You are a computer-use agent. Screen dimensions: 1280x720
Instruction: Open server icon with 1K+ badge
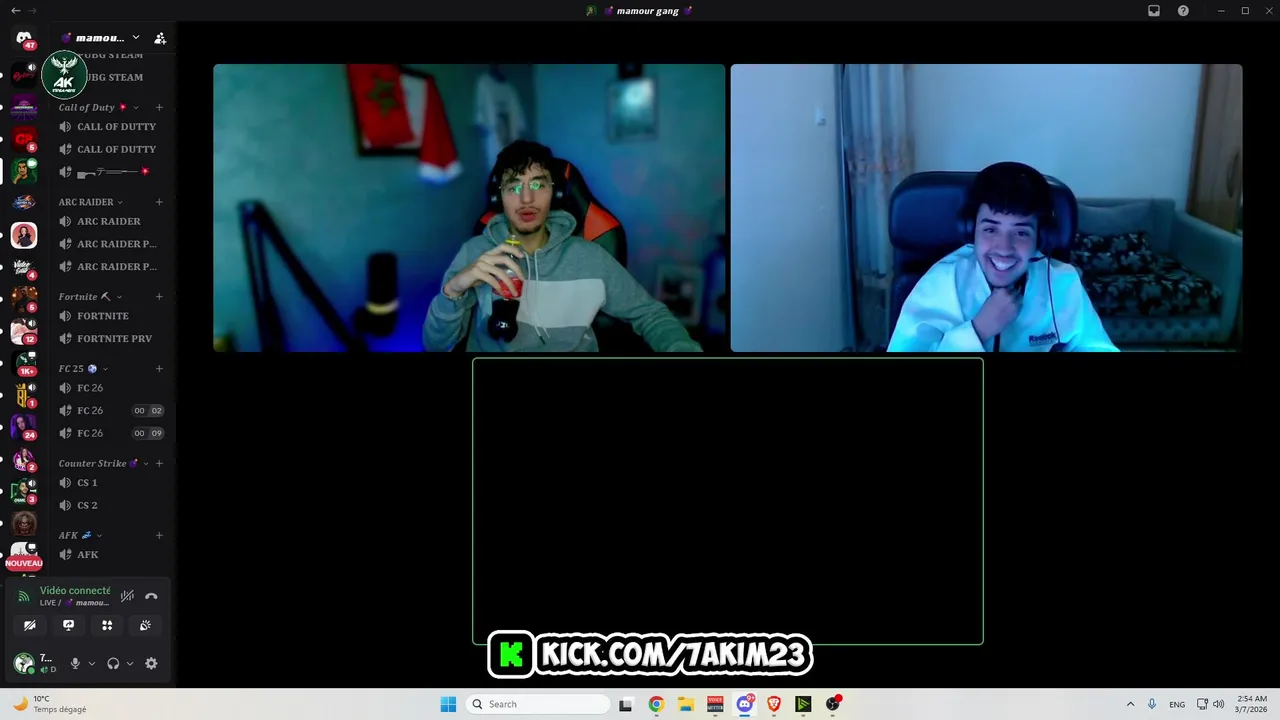(24, 364)
